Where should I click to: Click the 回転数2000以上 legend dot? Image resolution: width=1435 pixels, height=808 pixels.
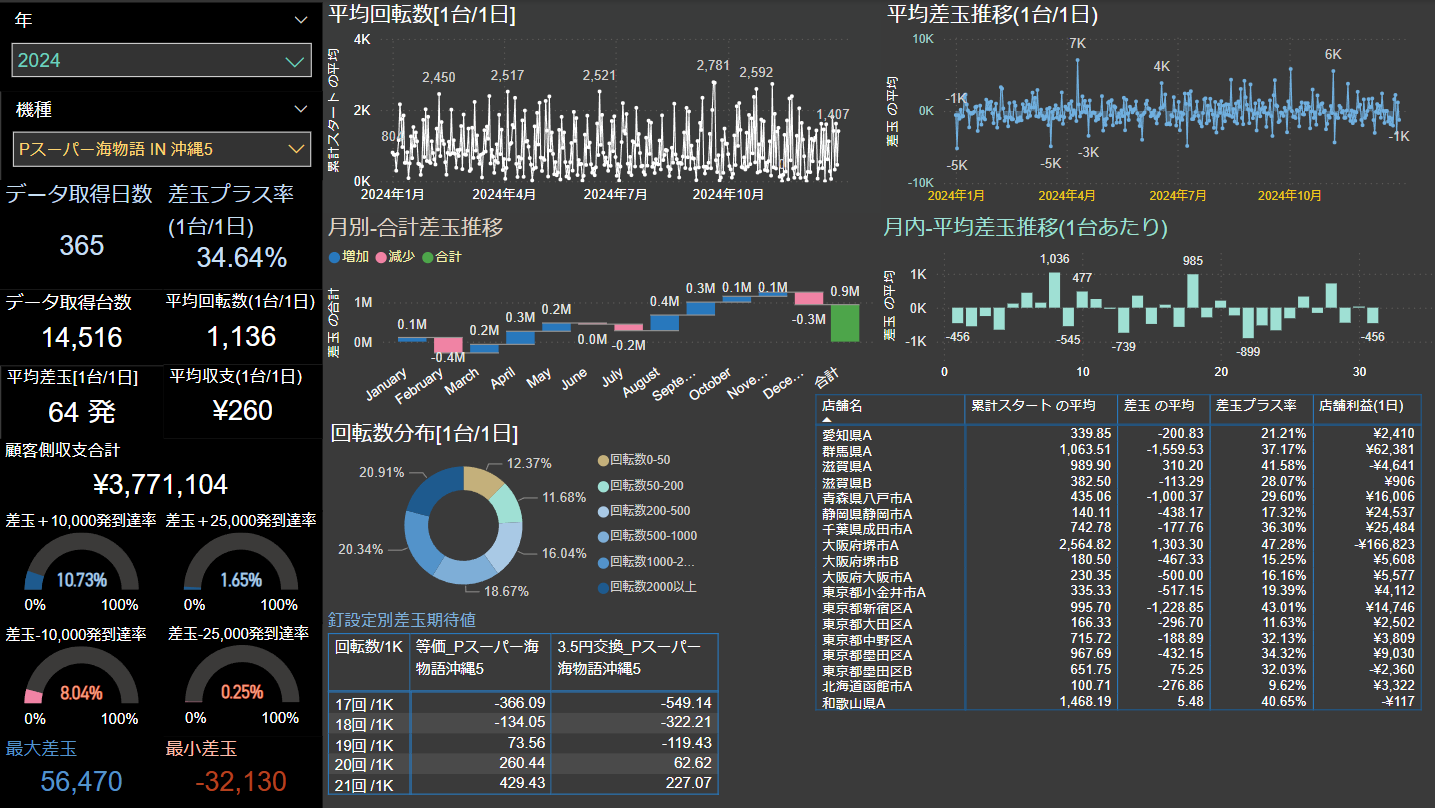pos(602,587)
